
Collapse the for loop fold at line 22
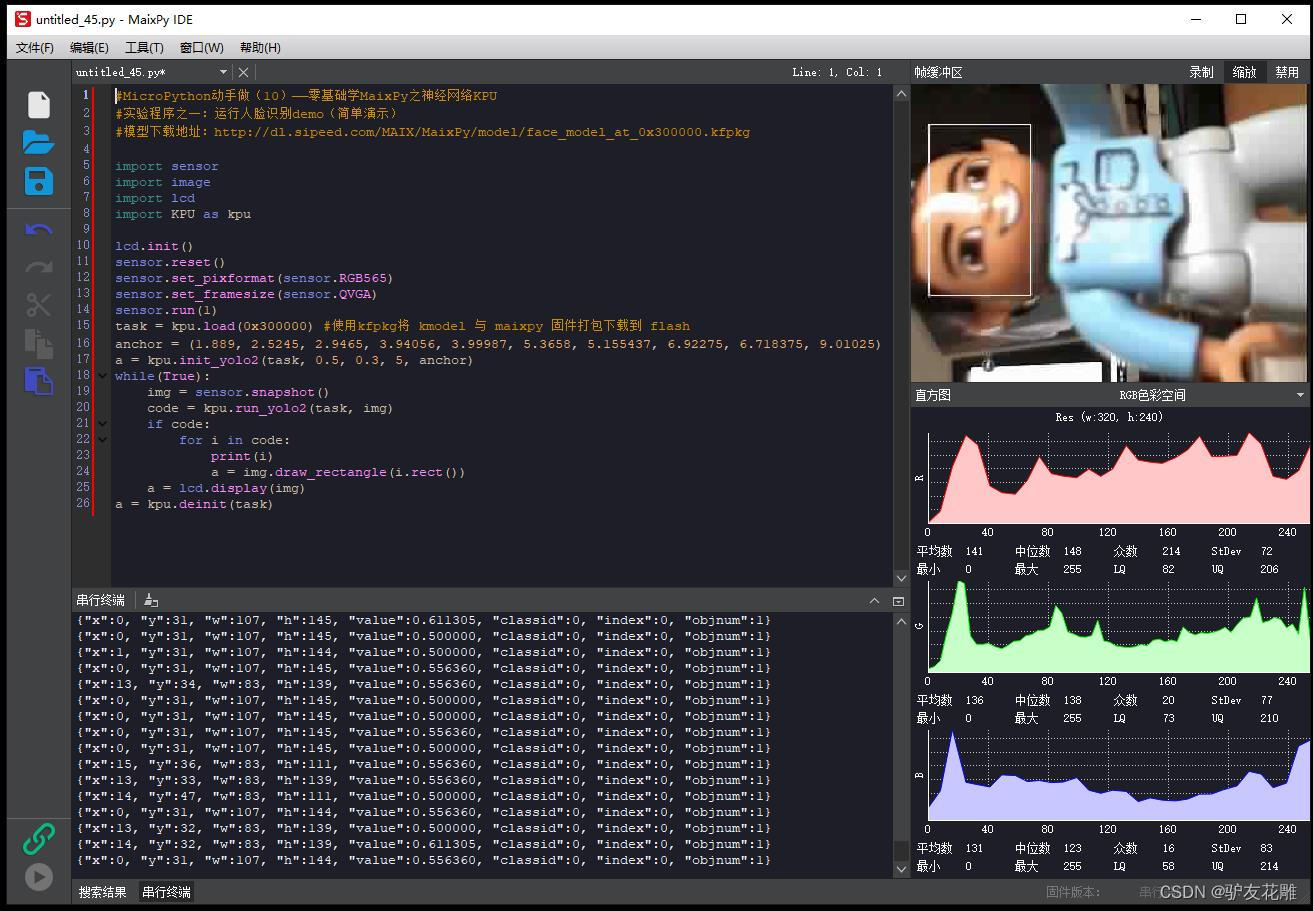pyautogui.click(x=102, y=440)
